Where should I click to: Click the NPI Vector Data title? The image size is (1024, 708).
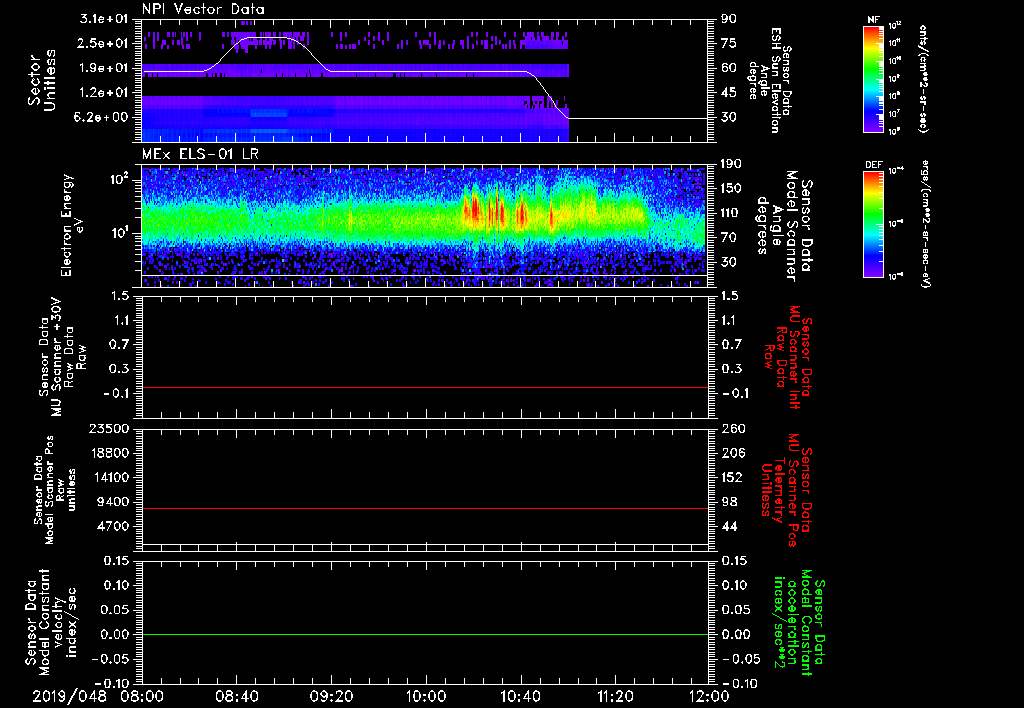203,8
